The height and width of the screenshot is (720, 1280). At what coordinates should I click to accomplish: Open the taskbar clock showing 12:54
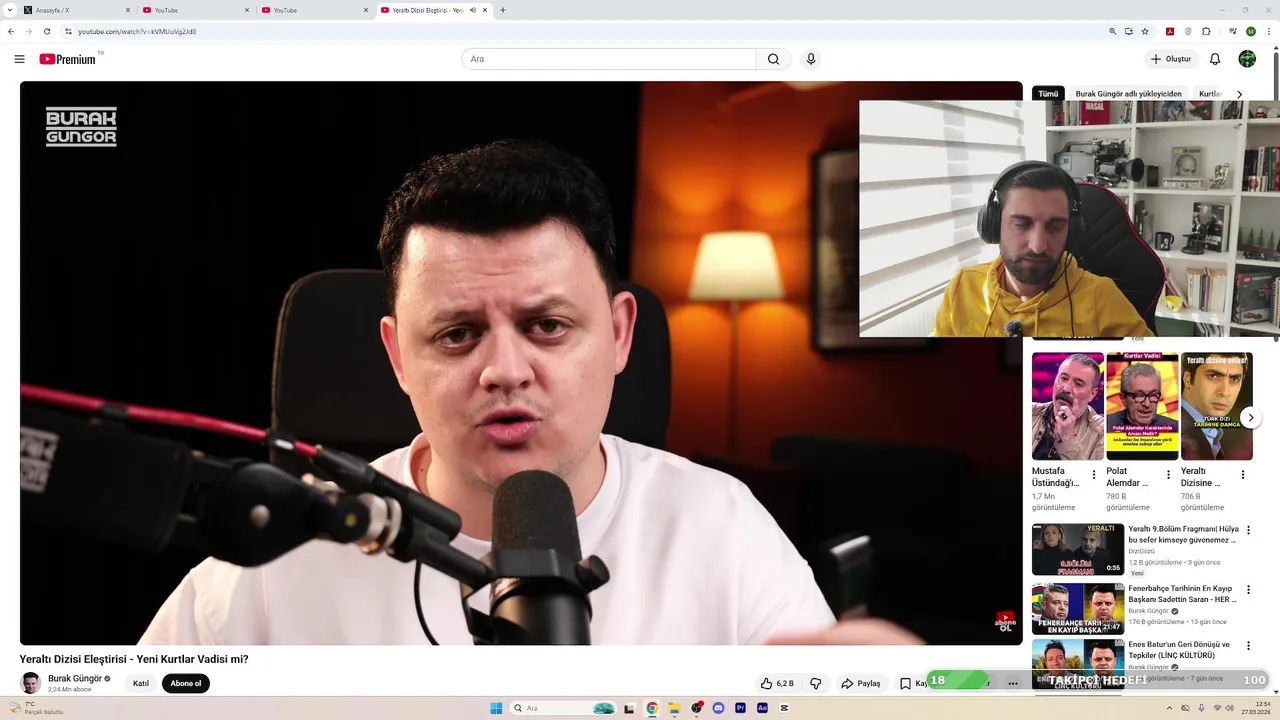[1256, 708]
